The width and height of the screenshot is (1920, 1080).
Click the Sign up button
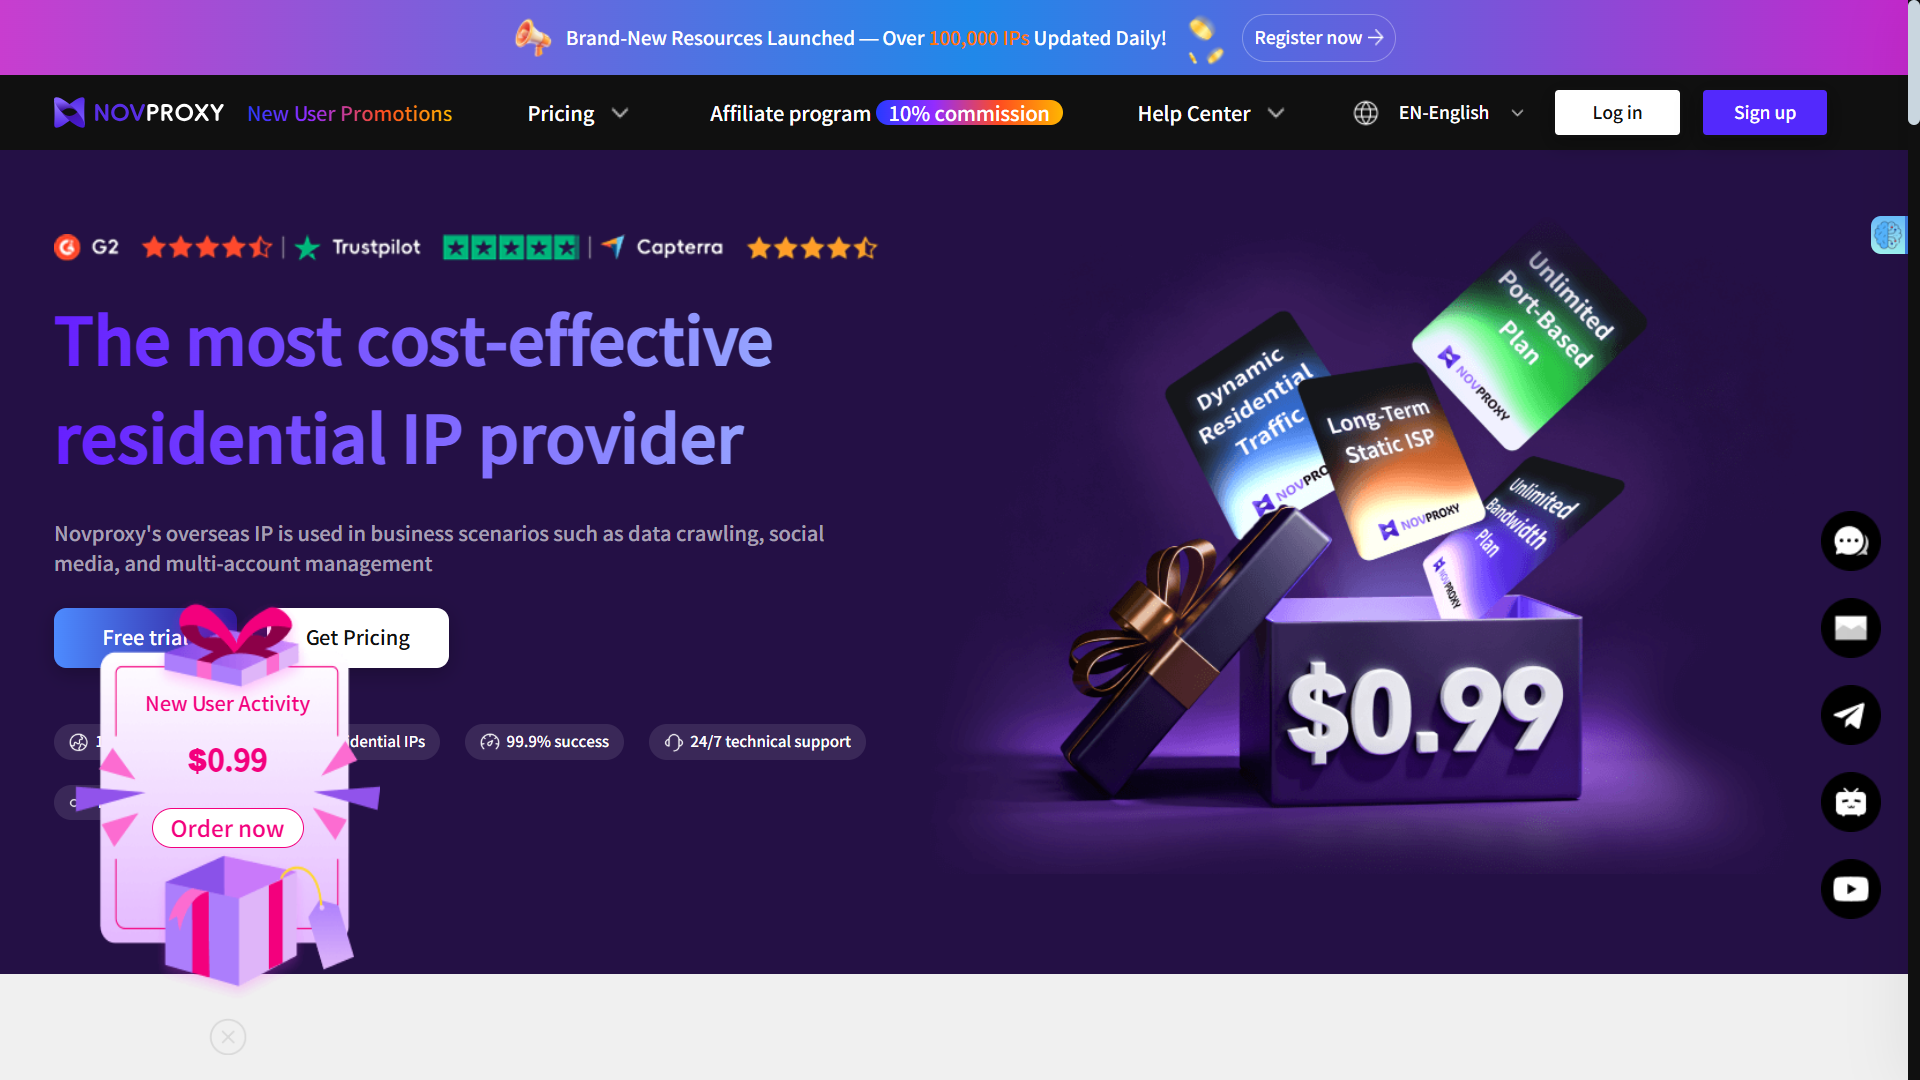[x=1764, y=112]
